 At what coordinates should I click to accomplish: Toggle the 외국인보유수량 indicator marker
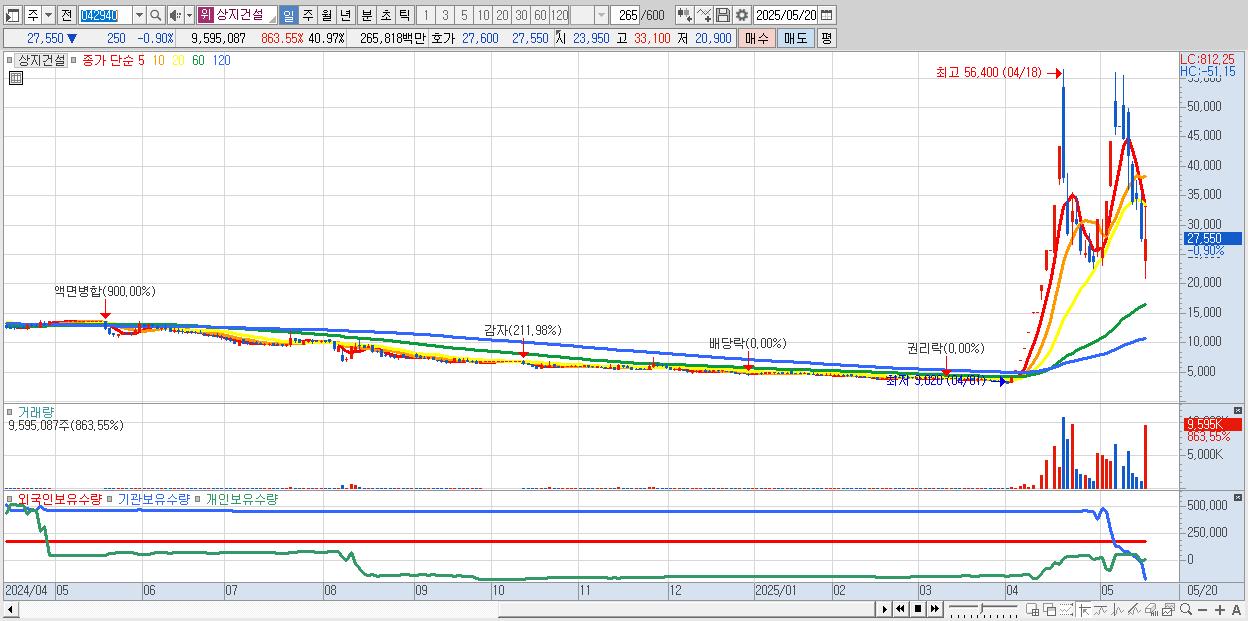pos(10,498)
